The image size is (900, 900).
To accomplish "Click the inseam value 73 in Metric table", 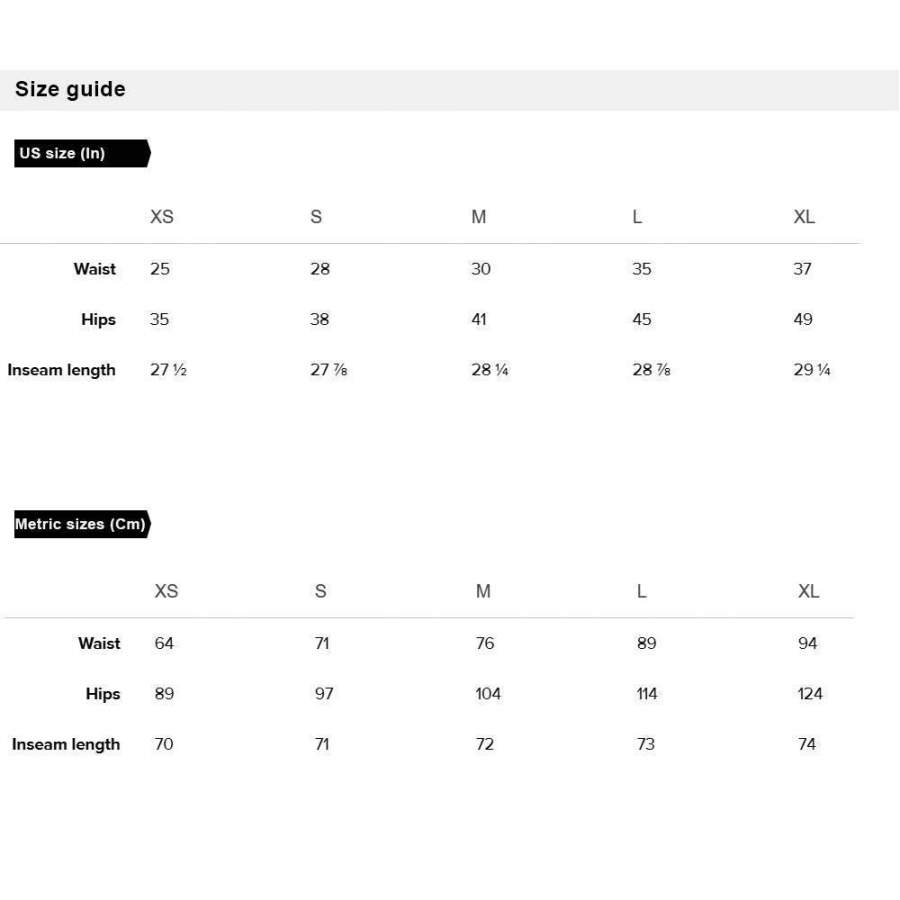I will pos(646,744).
